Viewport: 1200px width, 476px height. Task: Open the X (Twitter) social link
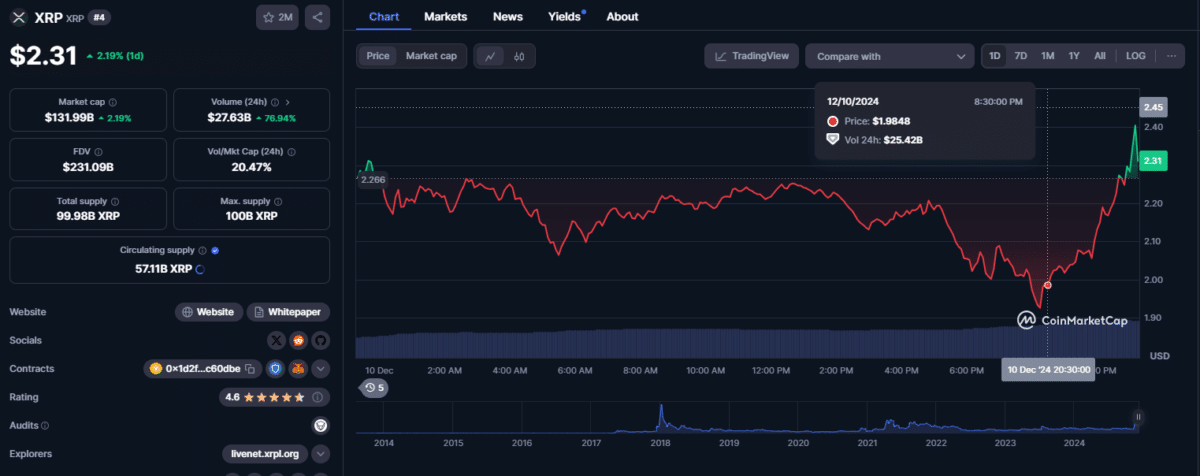pyautogui.click(x=276, y=340)
